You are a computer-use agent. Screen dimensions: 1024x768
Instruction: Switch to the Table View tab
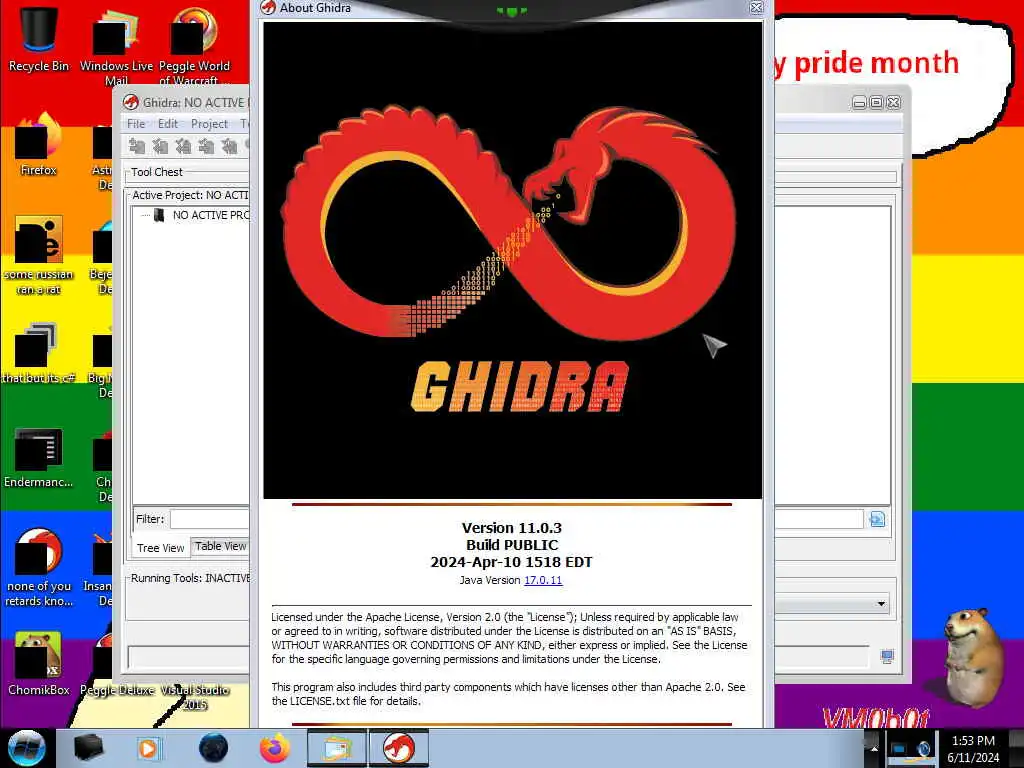tap(220, 546)
